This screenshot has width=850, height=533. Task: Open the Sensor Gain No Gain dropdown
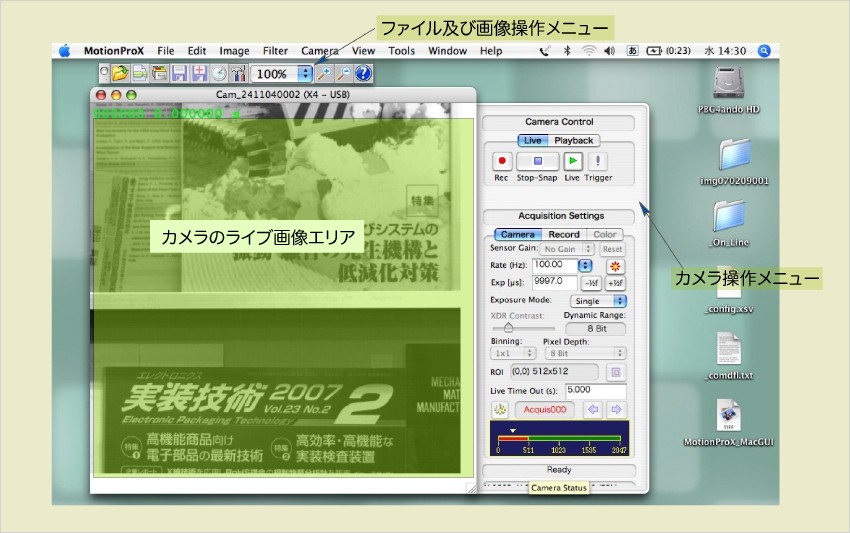[x=566, y=249]
